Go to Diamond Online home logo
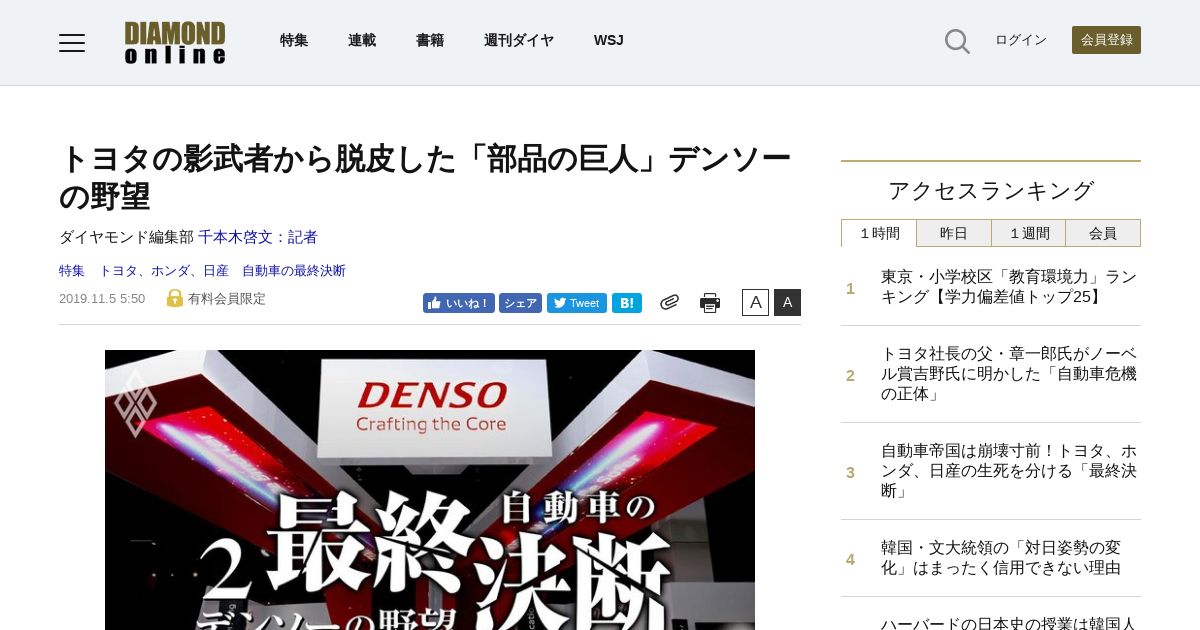This screenshot has height=630, width=1200. click(175, 42)
